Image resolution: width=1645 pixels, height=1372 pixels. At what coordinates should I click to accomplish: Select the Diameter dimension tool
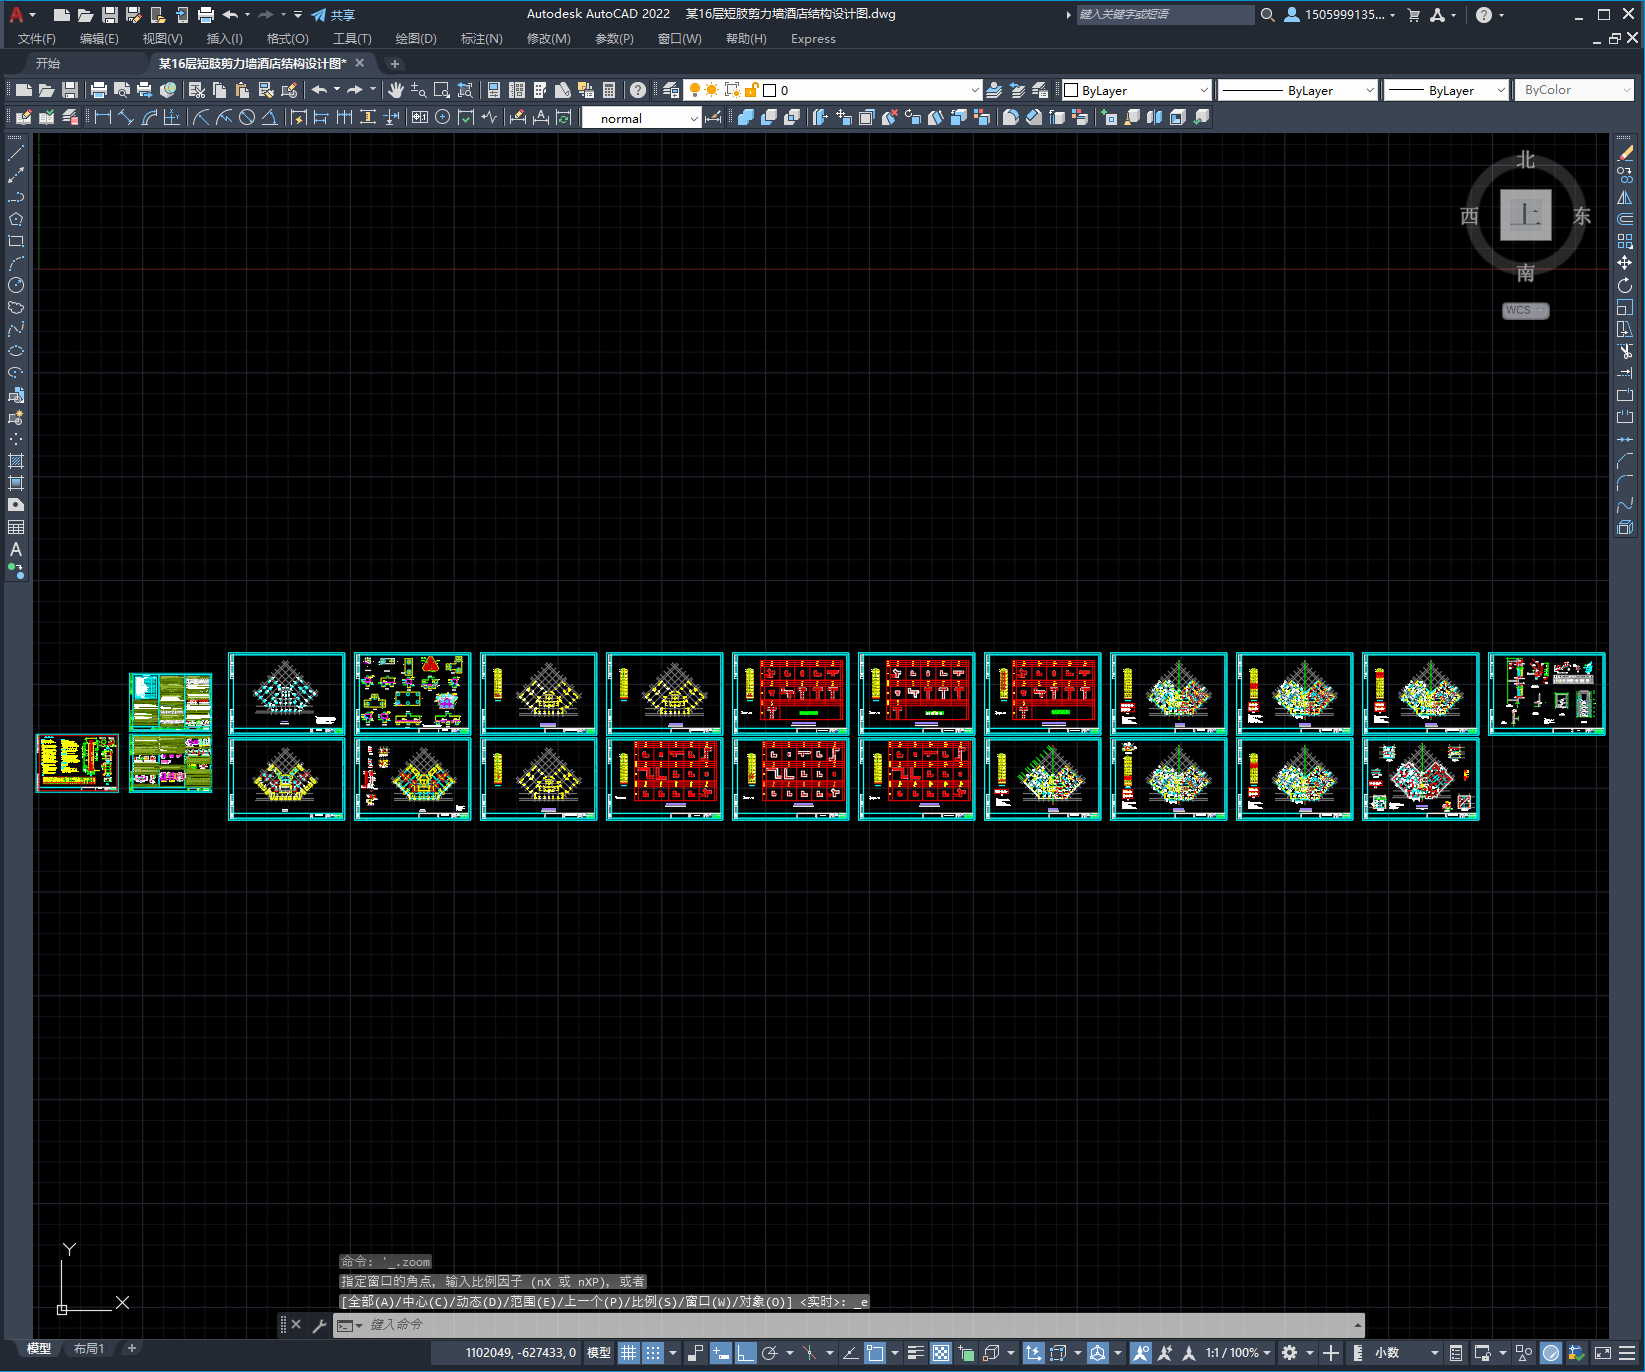pyautogui.click(x=246, y=117)
